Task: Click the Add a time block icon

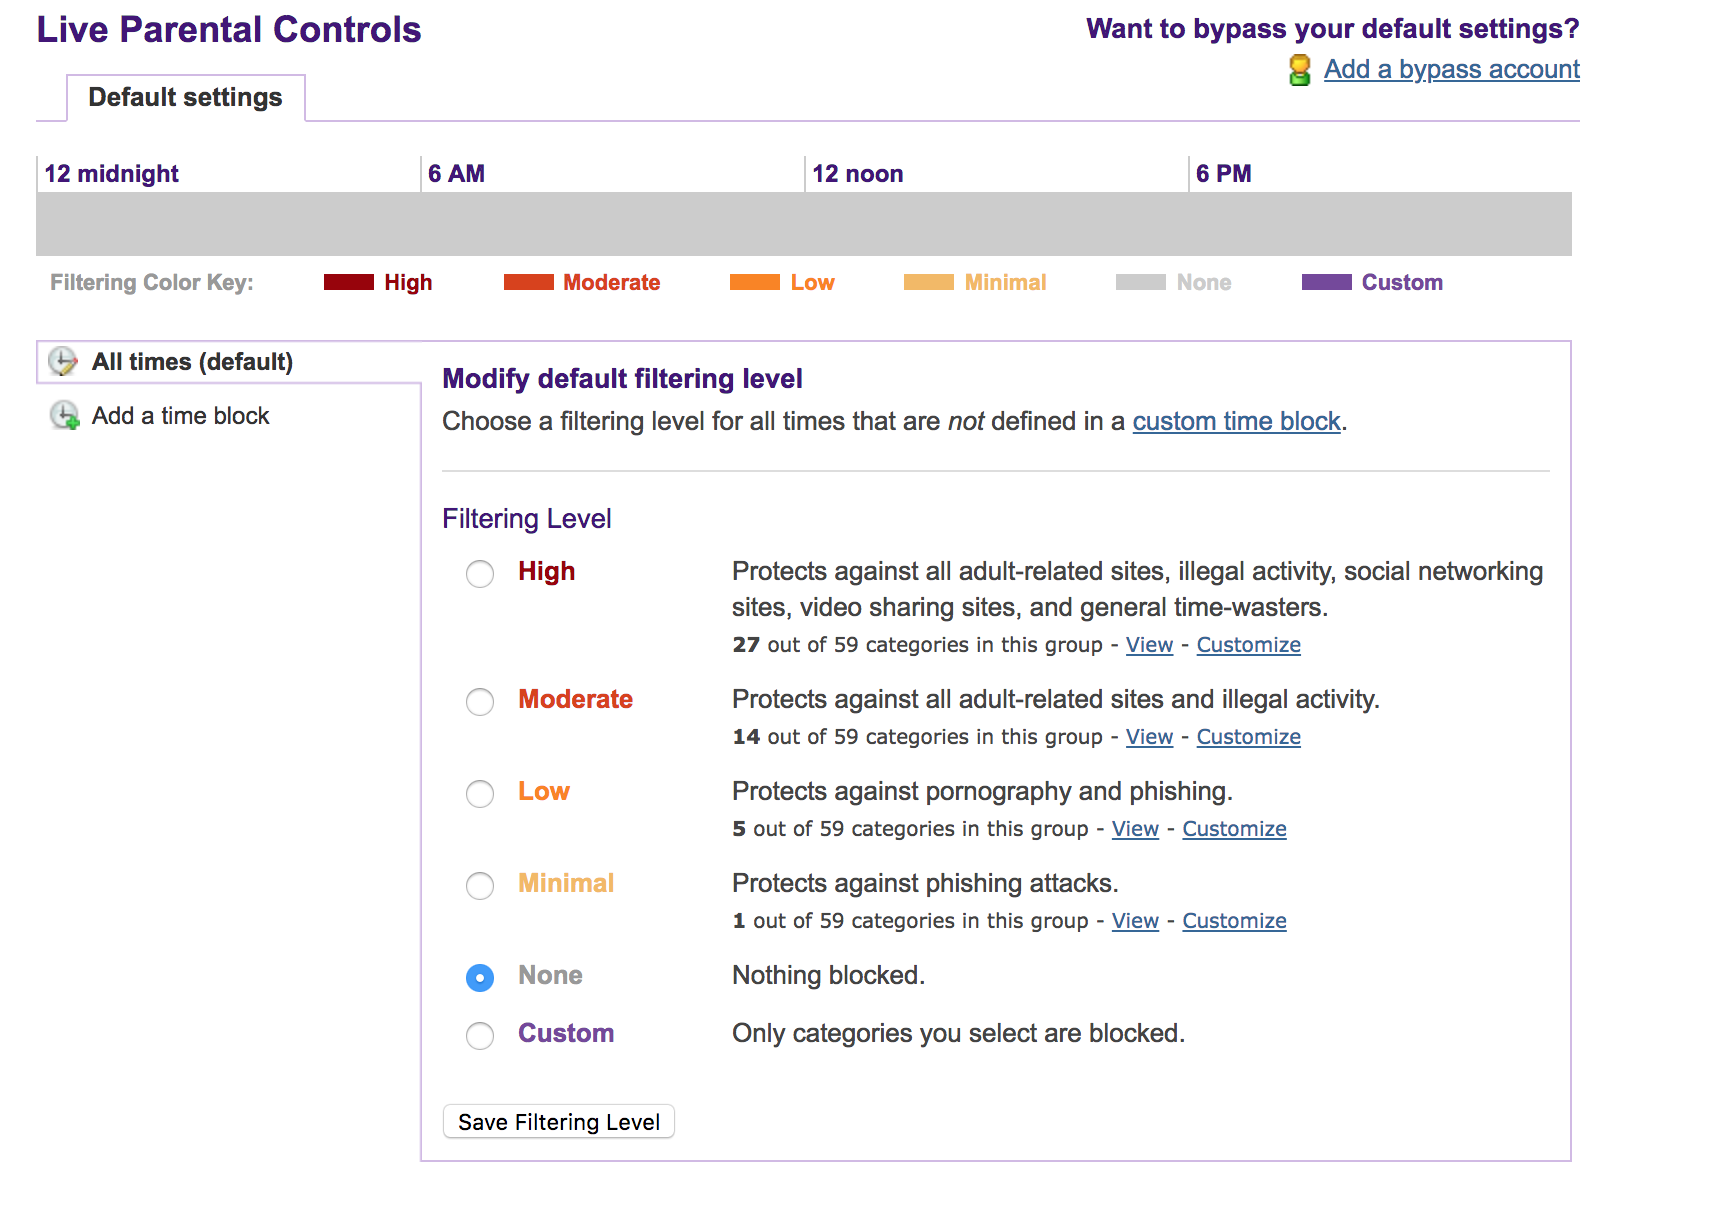Action: pos(65,416)
